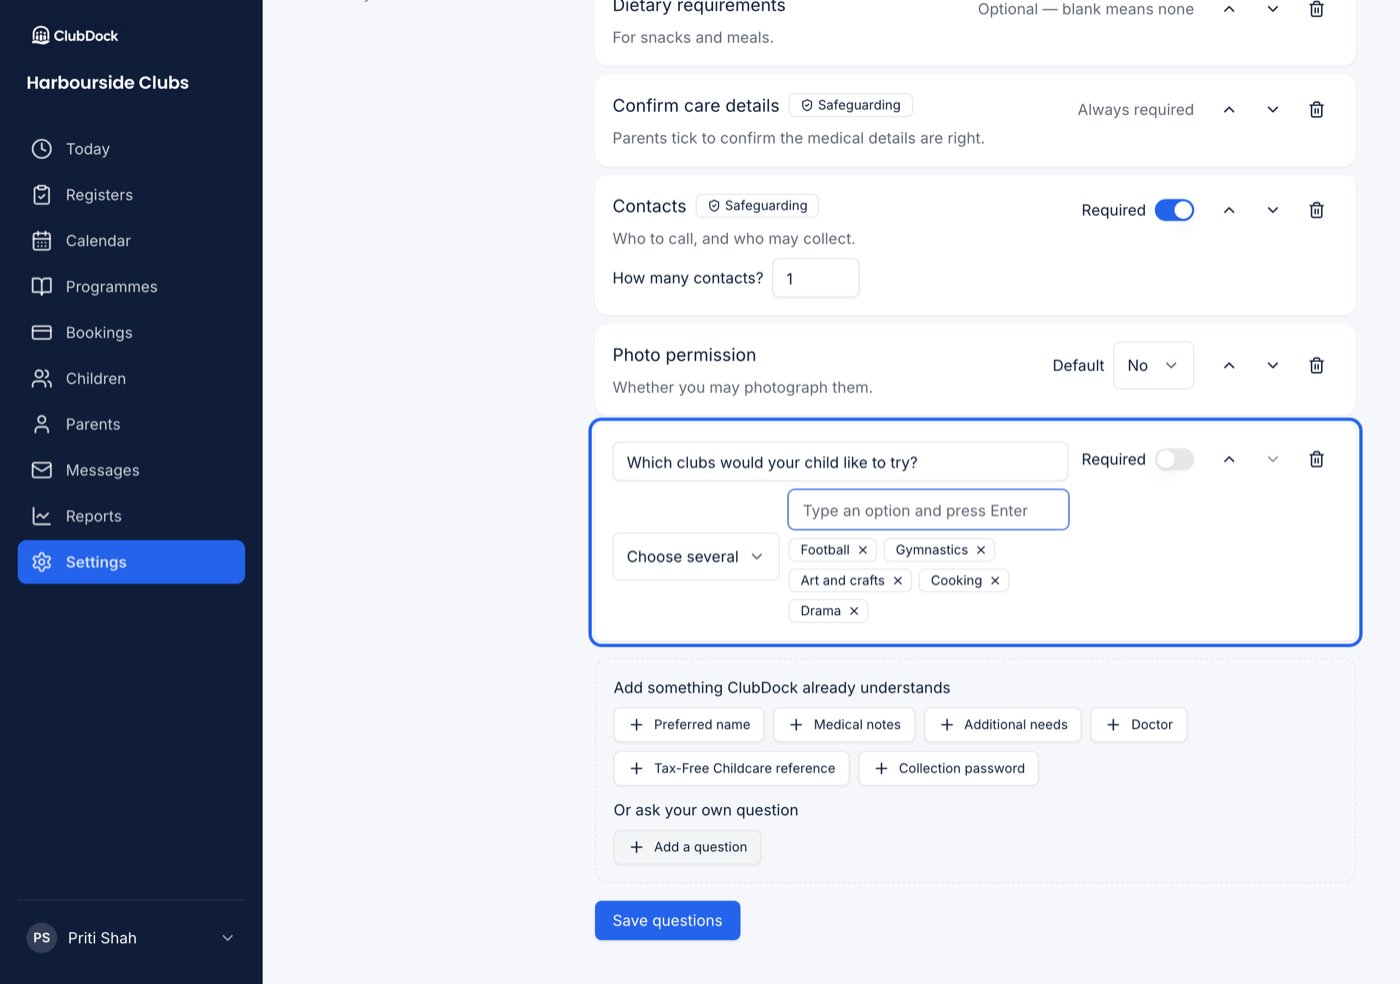Add the Tax-Free Childcare reference field
Screen dimensions: 1400x984
coord(731,769)
